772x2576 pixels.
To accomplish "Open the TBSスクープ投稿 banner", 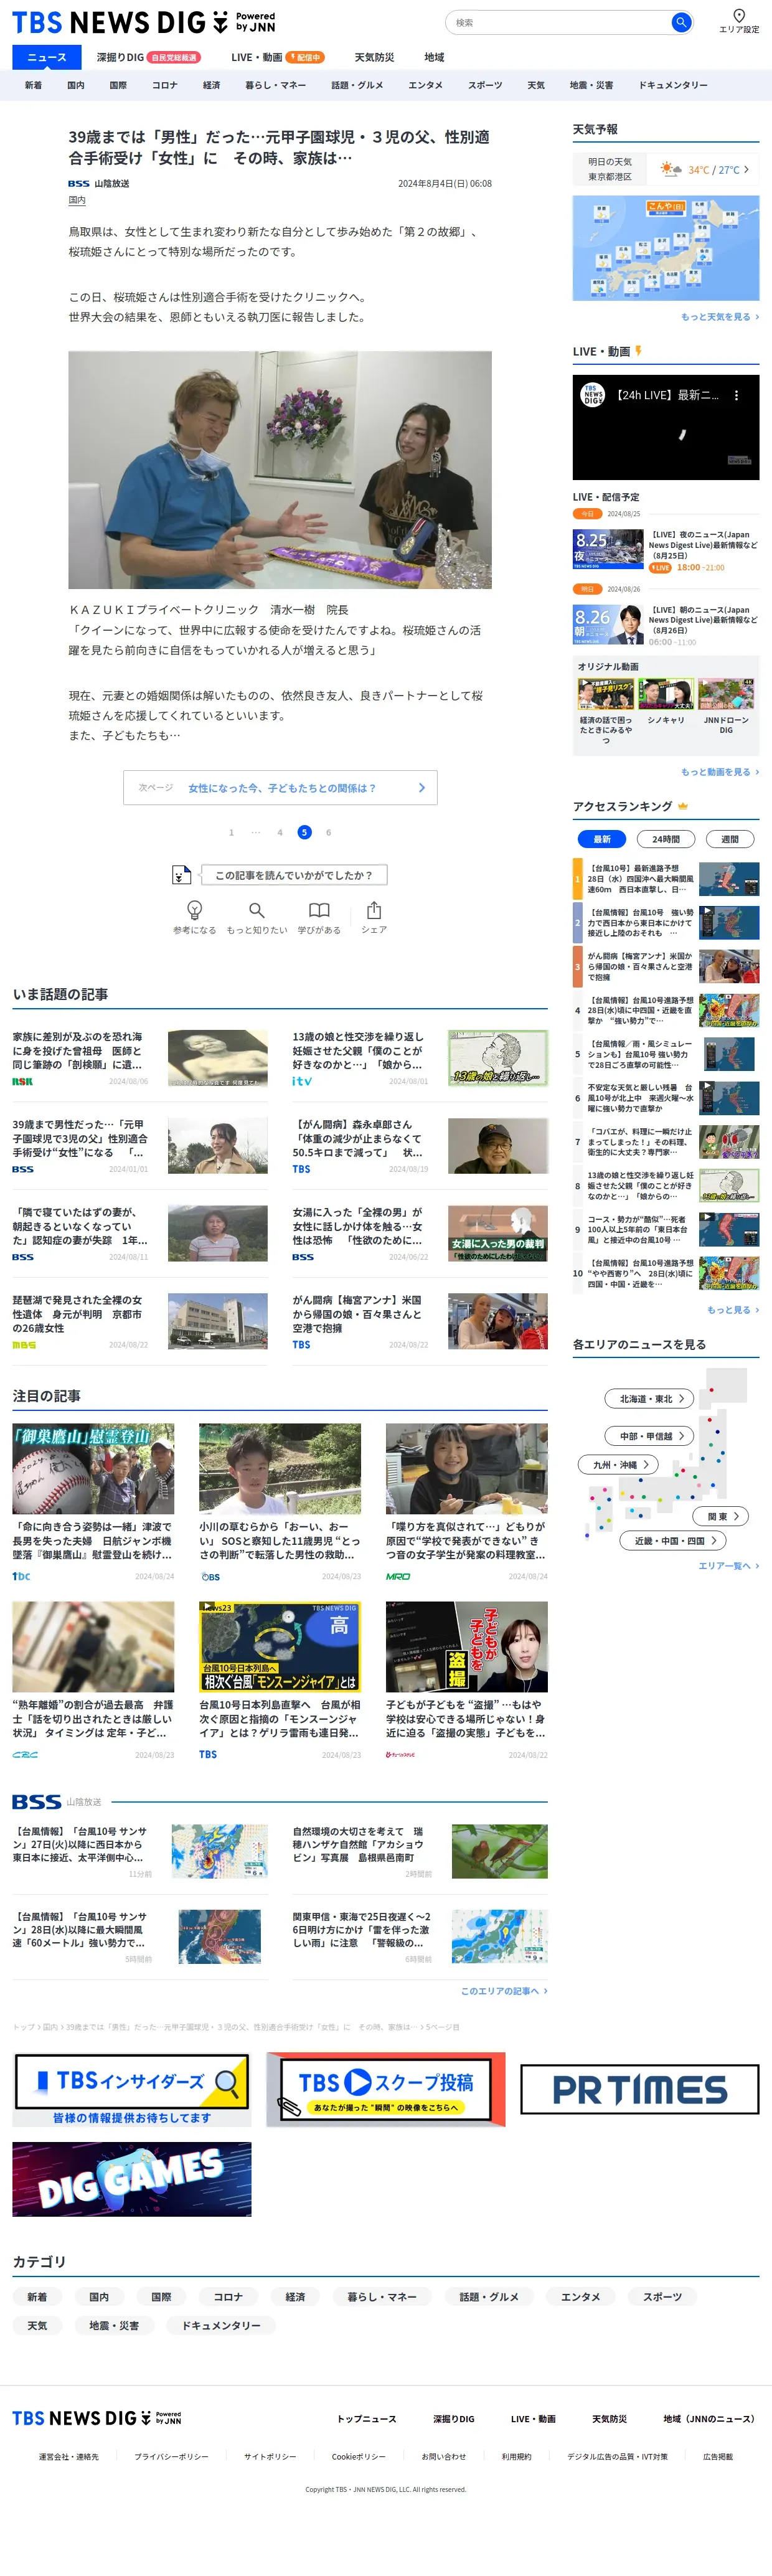I will pyautogui.click(x=386, y=2089).
